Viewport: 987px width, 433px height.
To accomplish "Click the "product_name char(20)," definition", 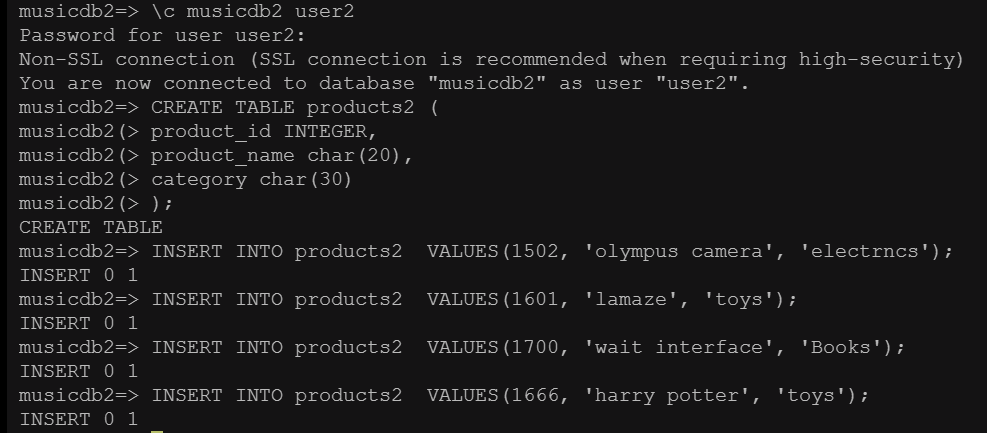I will coord(282,156).
